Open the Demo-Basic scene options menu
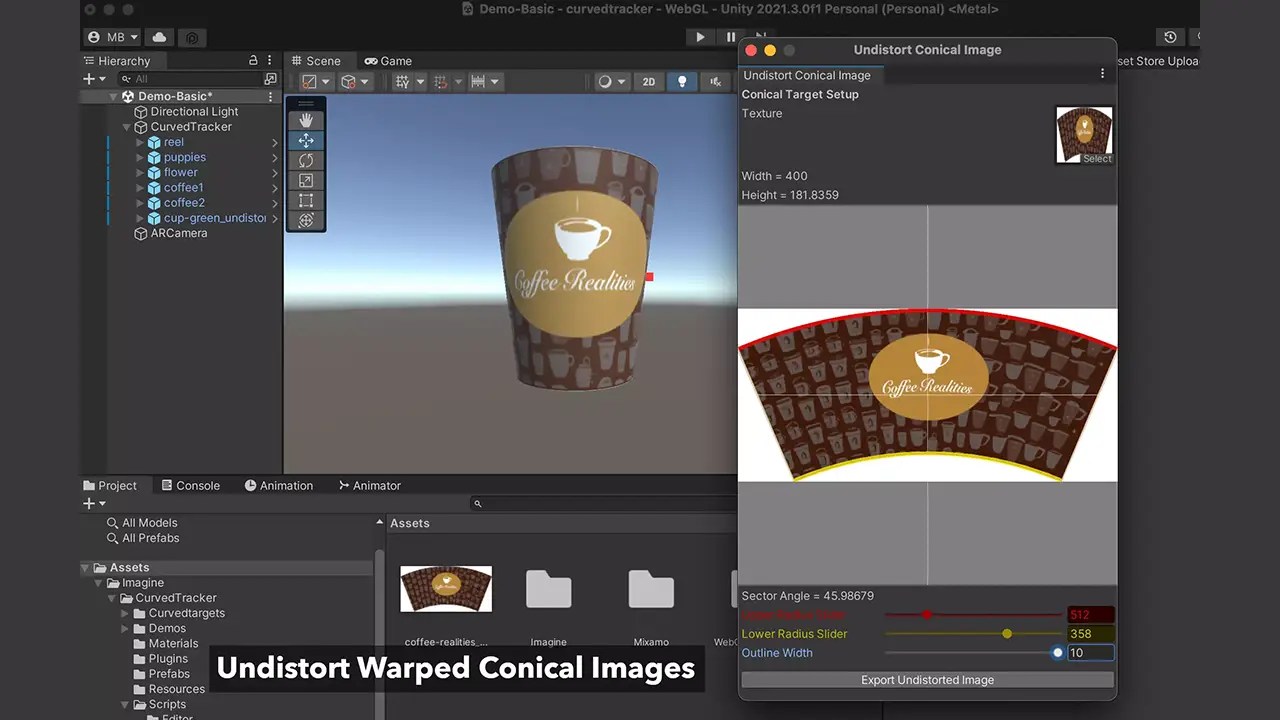 pos(270,97)
